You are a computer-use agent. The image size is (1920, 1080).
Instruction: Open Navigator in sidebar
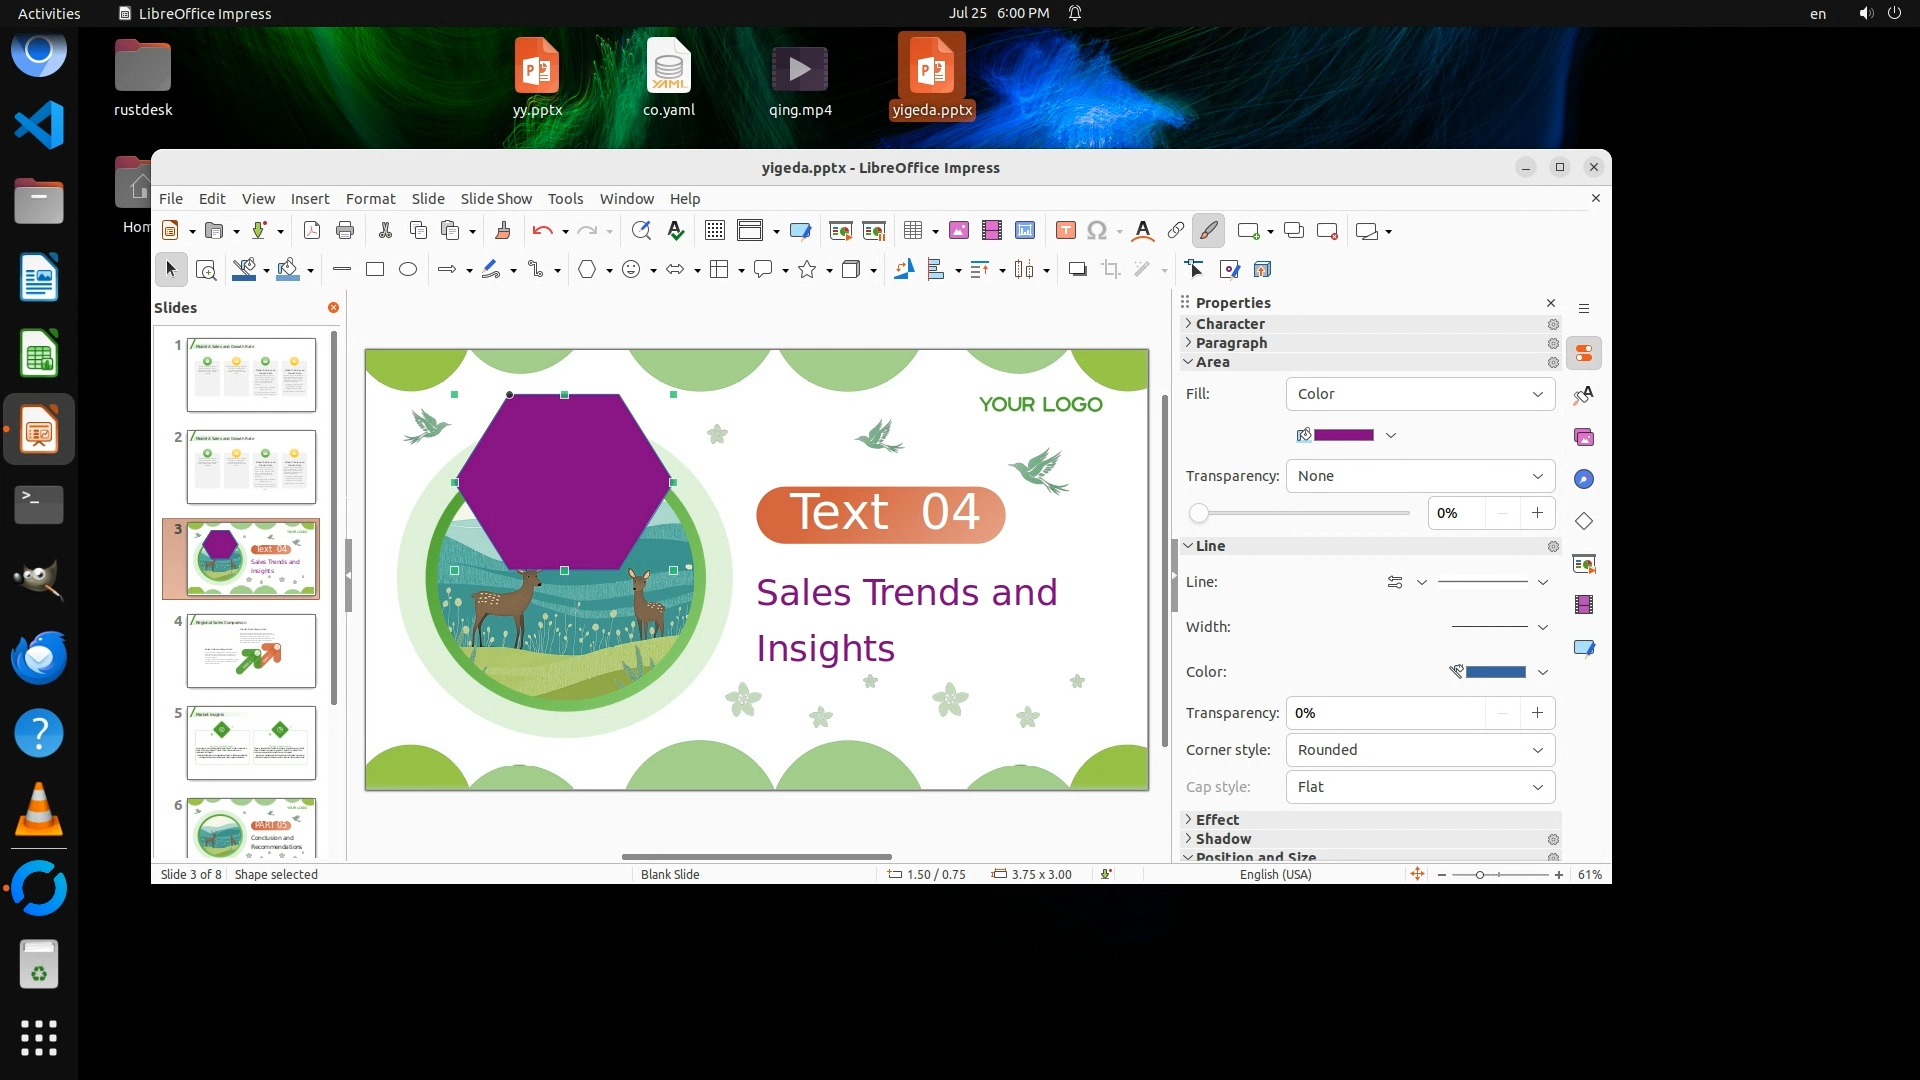point(1584,479)
